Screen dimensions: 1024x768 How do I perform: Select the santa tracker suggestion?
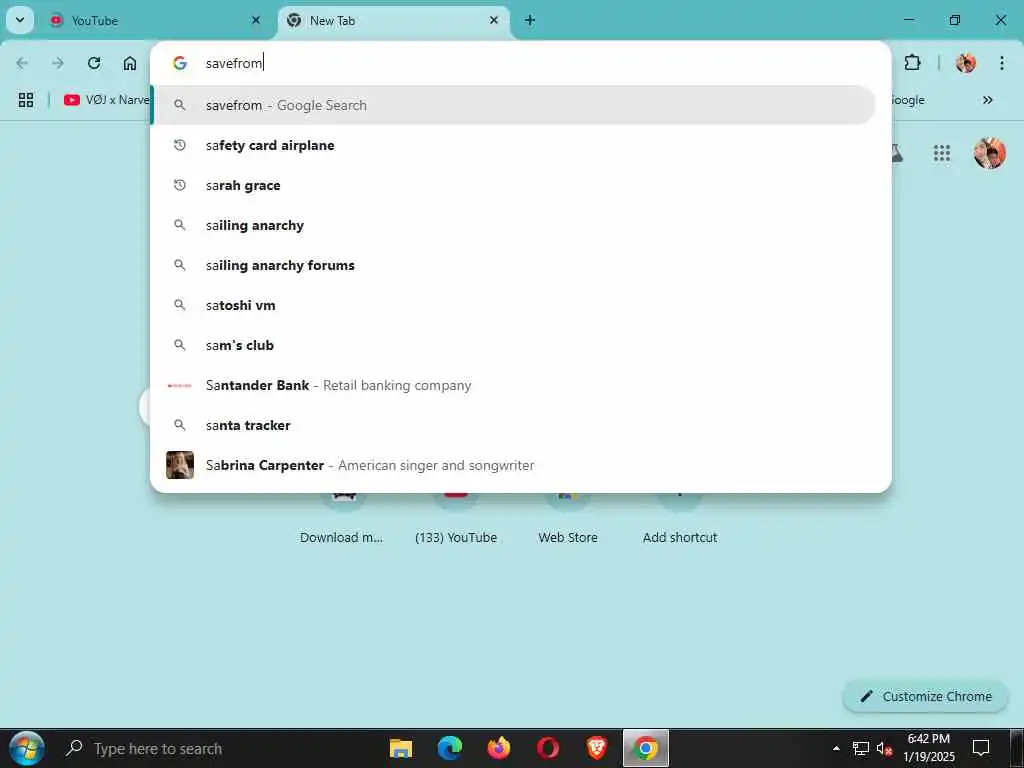[x=520, y=425]
